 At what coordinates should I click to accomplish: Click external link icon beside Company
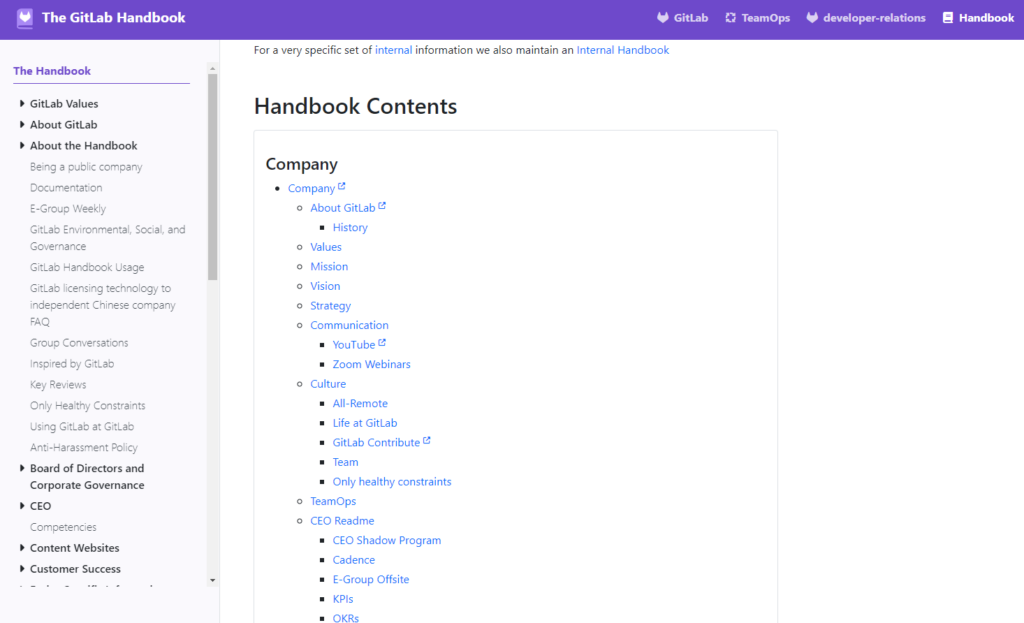(342, 186)
